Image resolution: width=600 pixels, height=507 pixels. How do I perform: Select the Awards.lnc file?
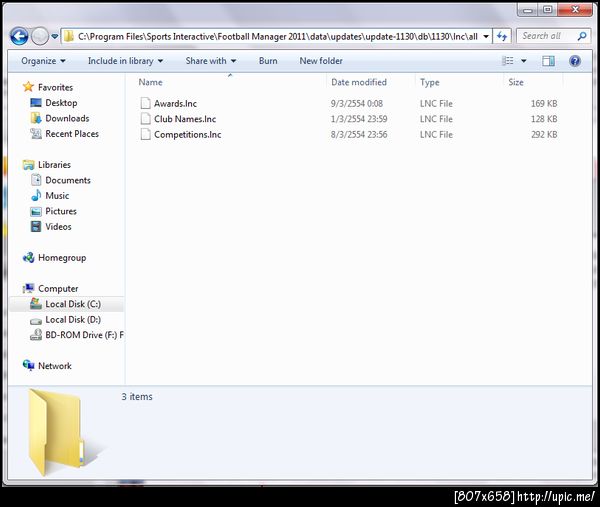click(x=175, y=104)
